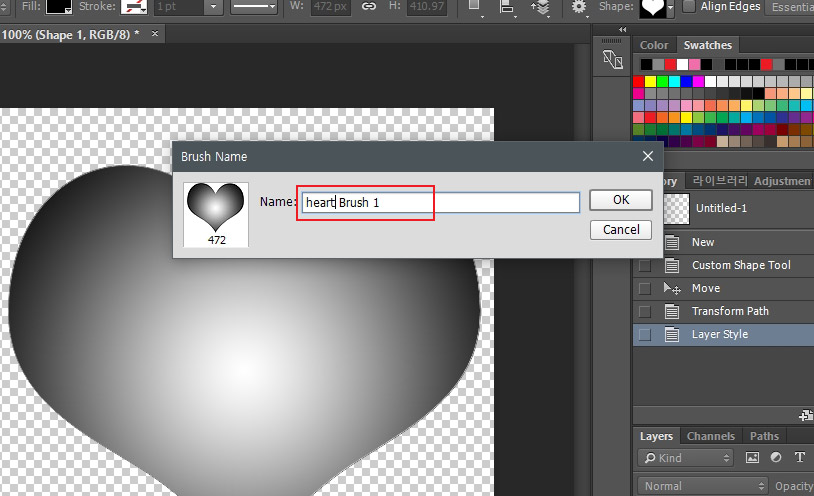The image size is (814, 496).
Task: Select the Untitled-1 history snapshot thumbnail
Action: (x=677, y=208)
